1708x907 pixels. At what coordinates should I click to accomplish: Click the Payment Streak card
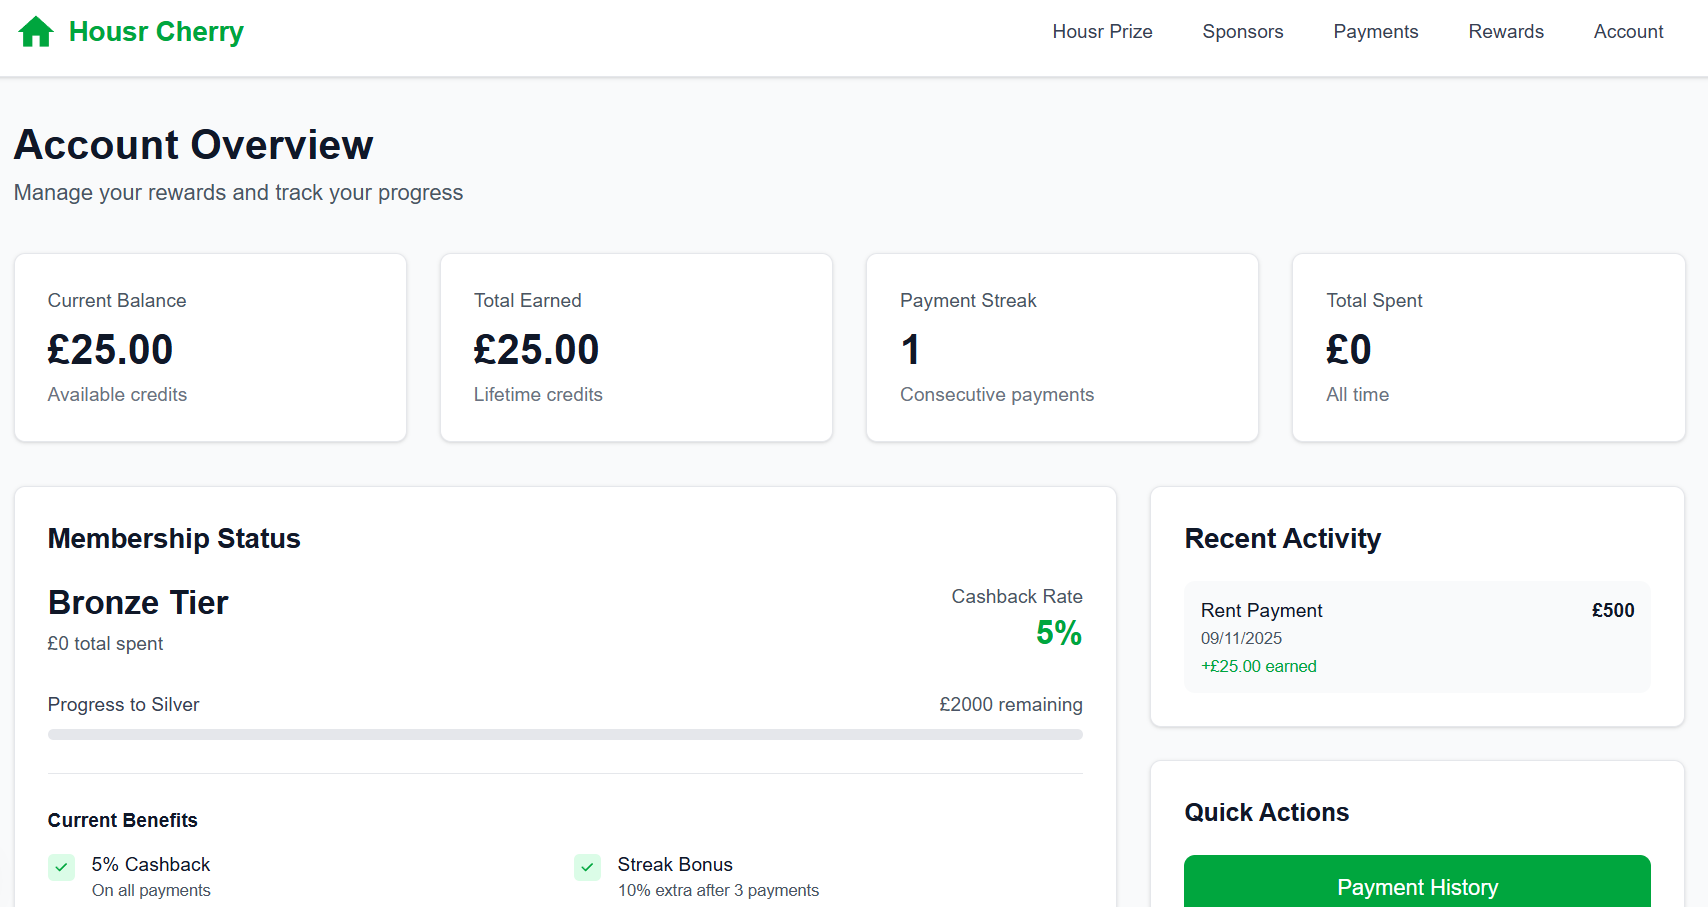(x=1062, y=347)
